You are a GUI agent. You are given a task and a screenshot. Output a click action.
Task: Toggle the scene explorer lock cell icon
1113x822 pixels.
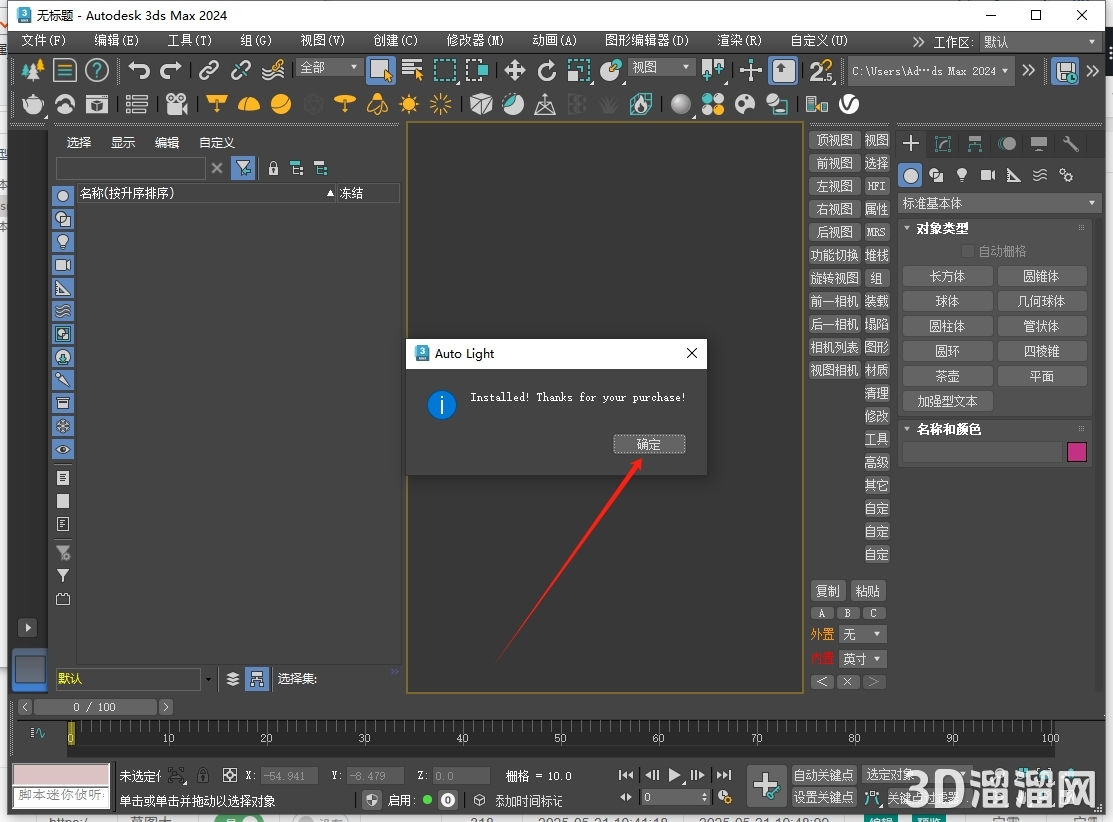[273, 168]
